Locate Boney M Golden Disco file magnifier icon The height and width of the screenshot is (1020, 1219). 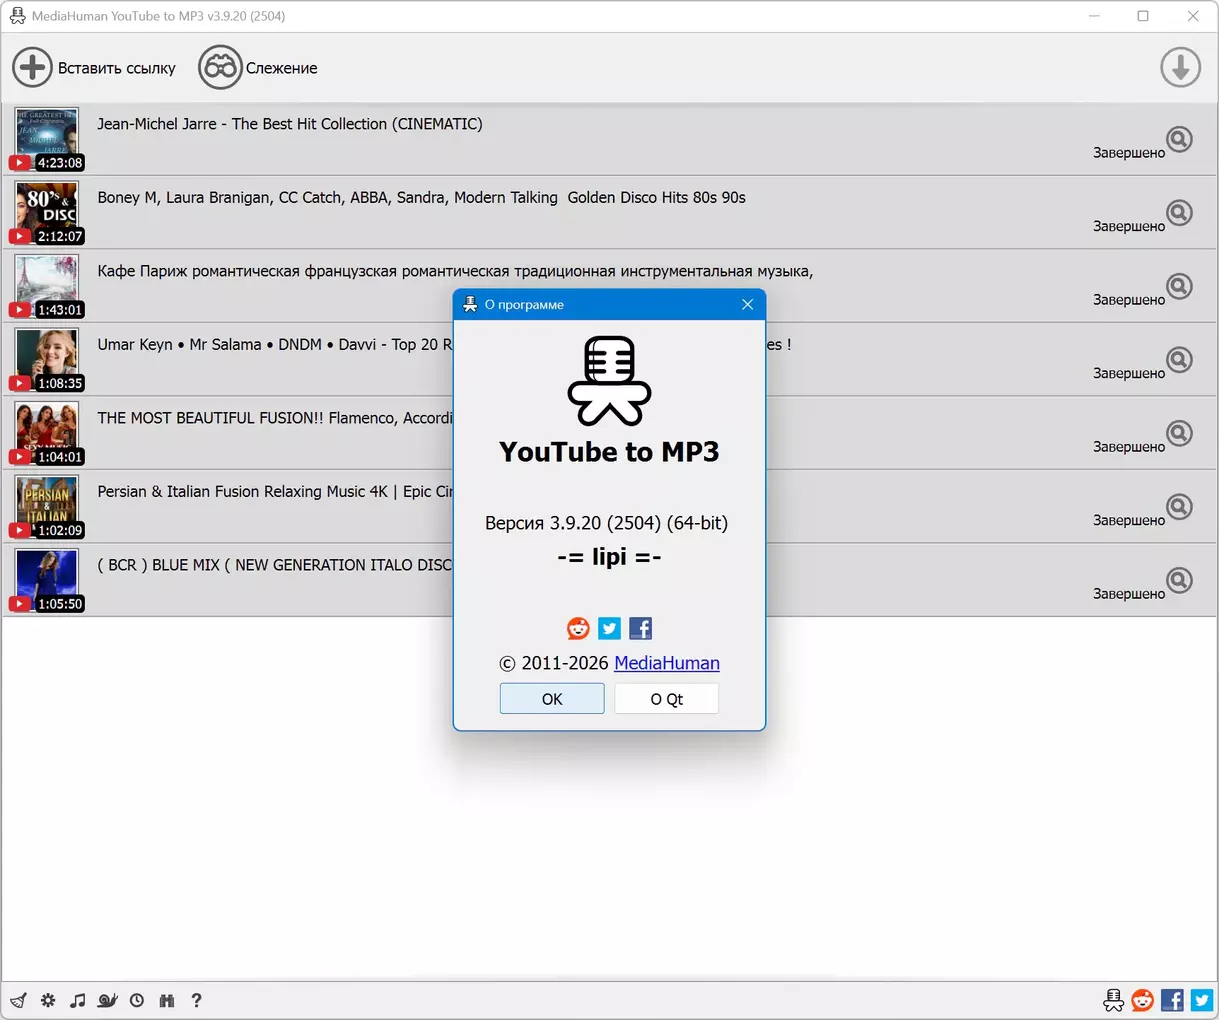pyautogui.click(x=1180, y=213)
